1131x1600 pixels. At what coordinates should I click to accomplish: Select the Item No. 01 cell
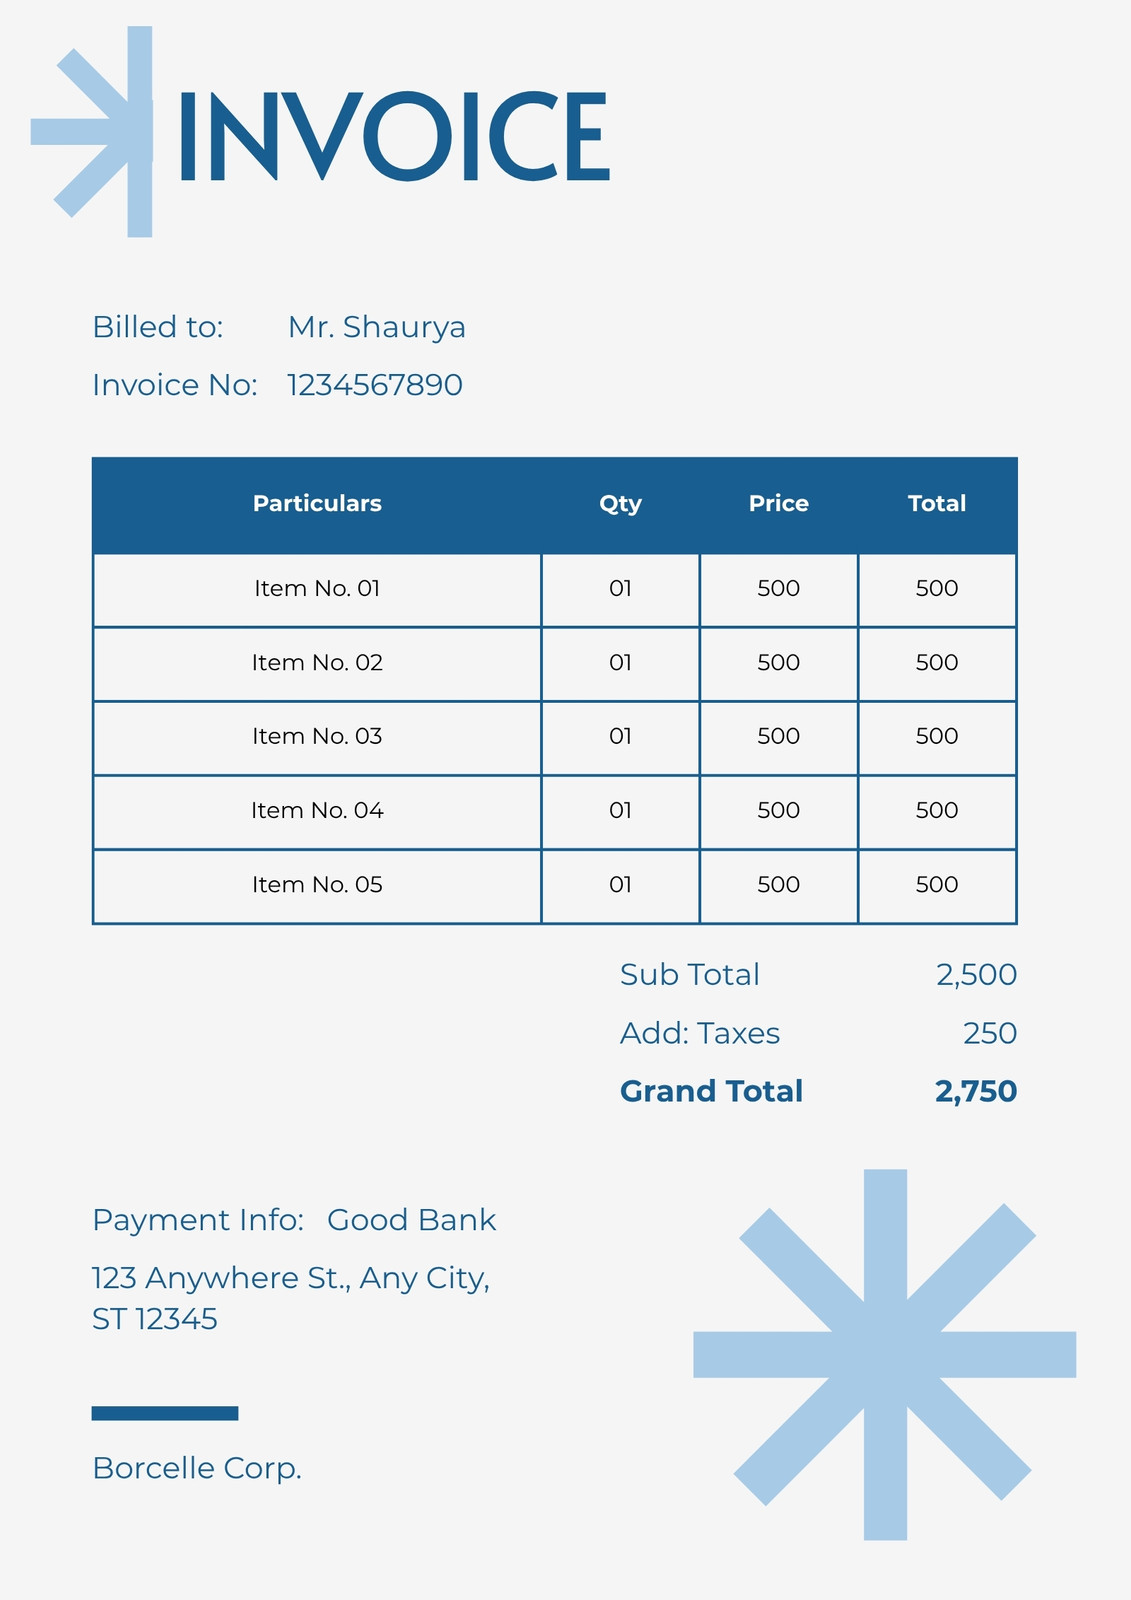pyautogui.click(x=317, y=589)
